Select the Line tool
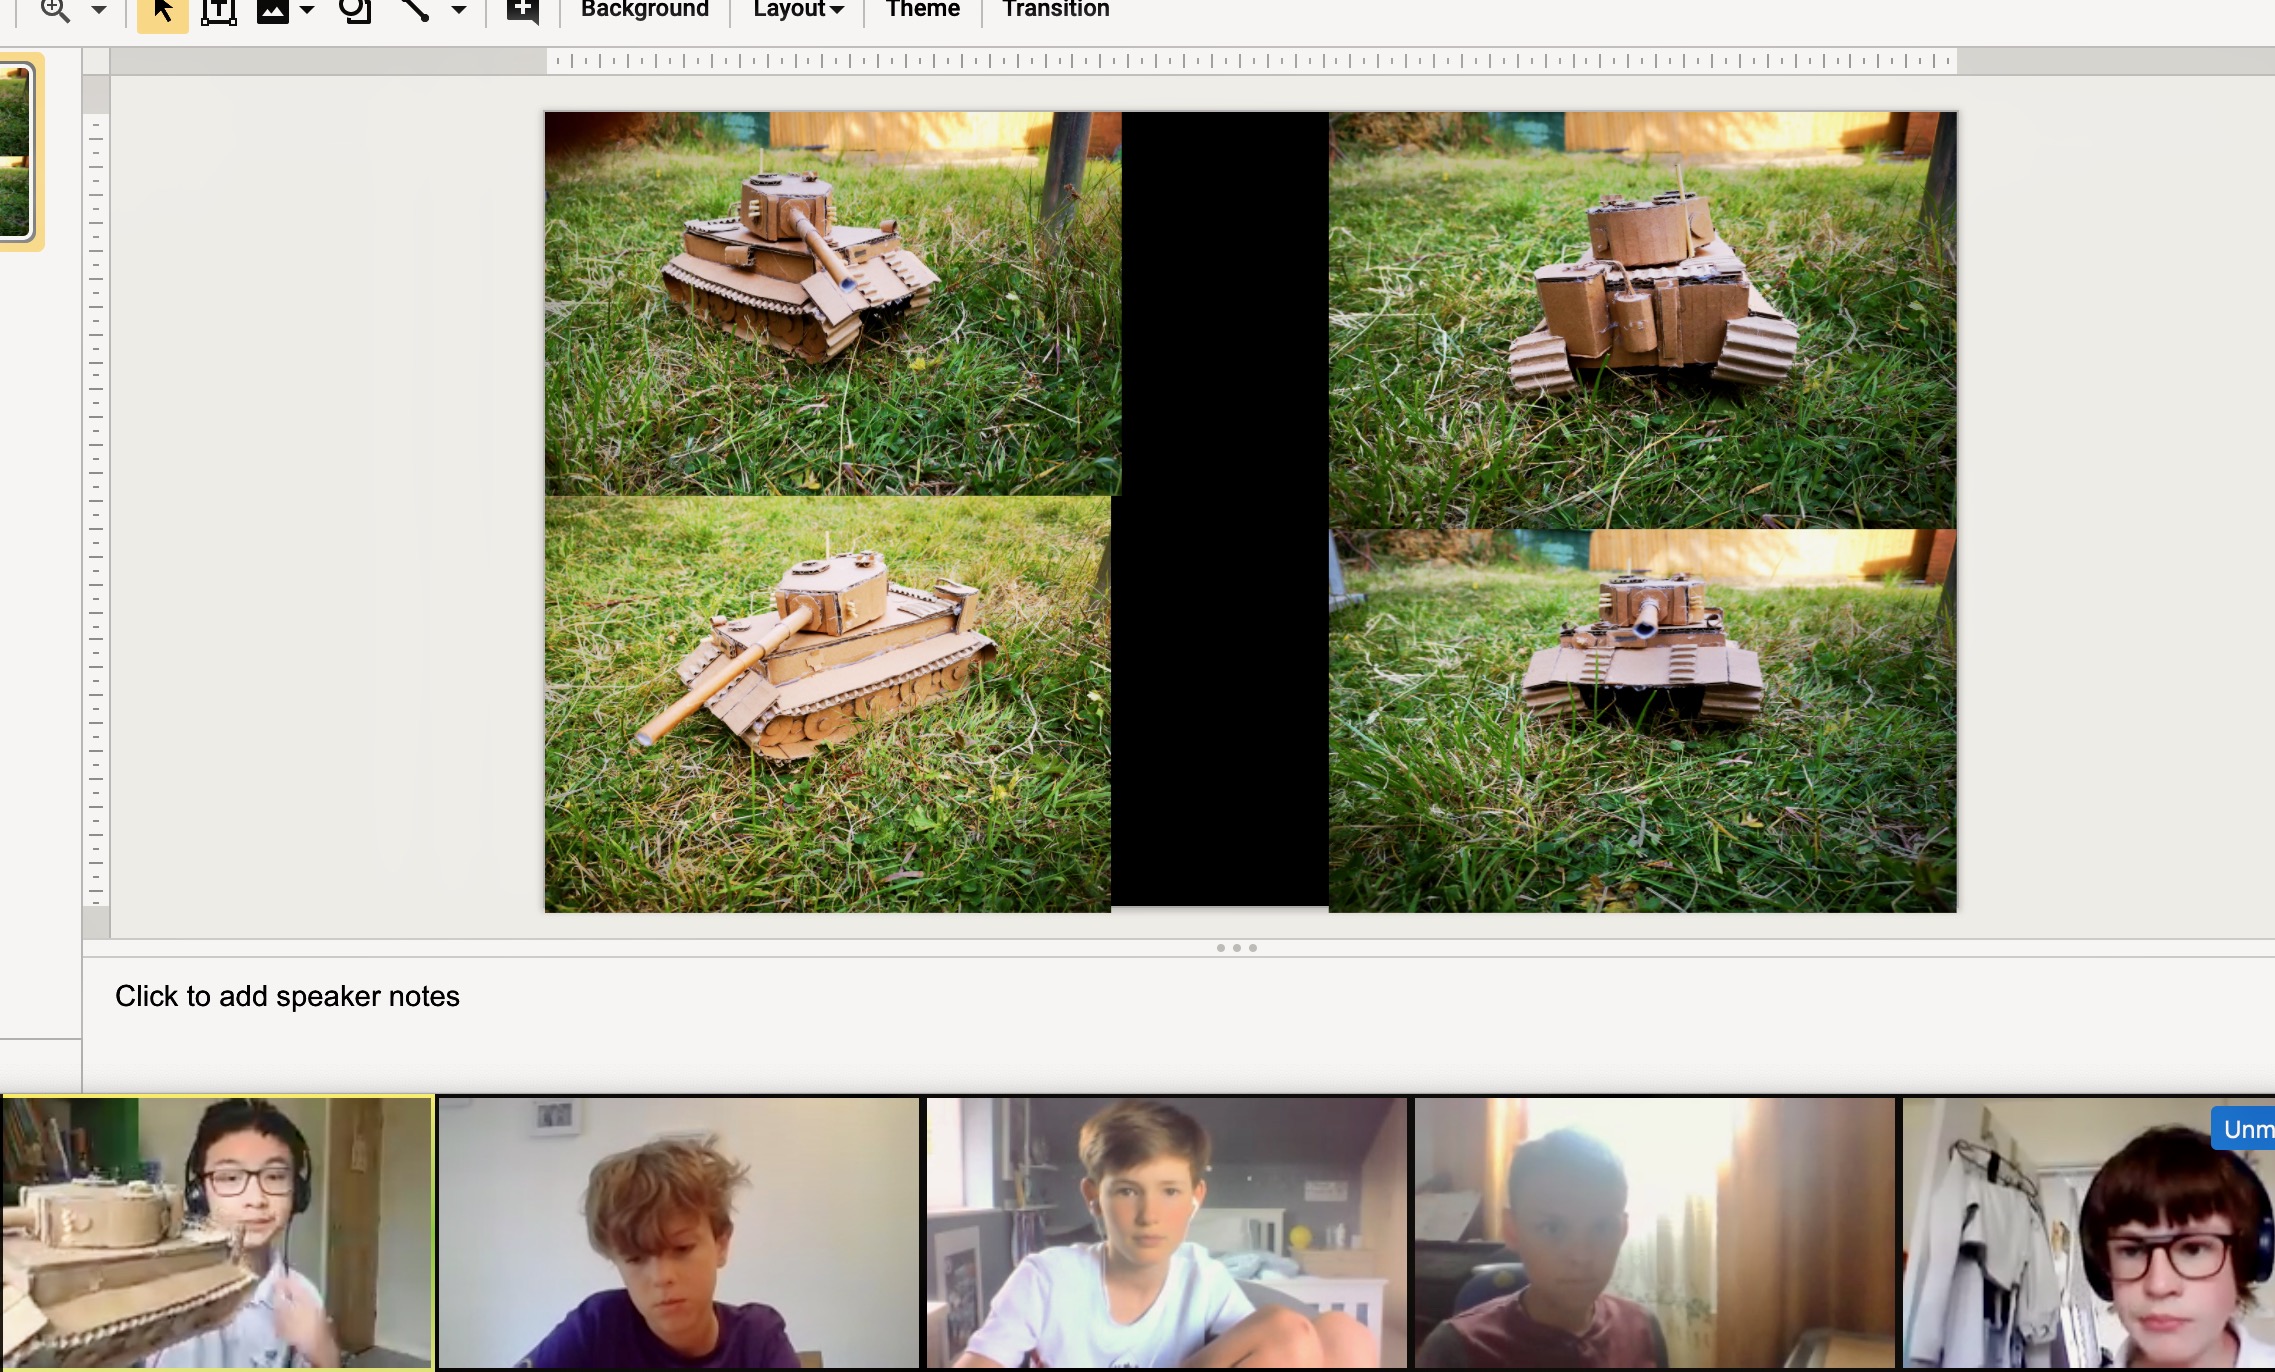The height and width of the screenshot is (1372, 2275). 415,10
